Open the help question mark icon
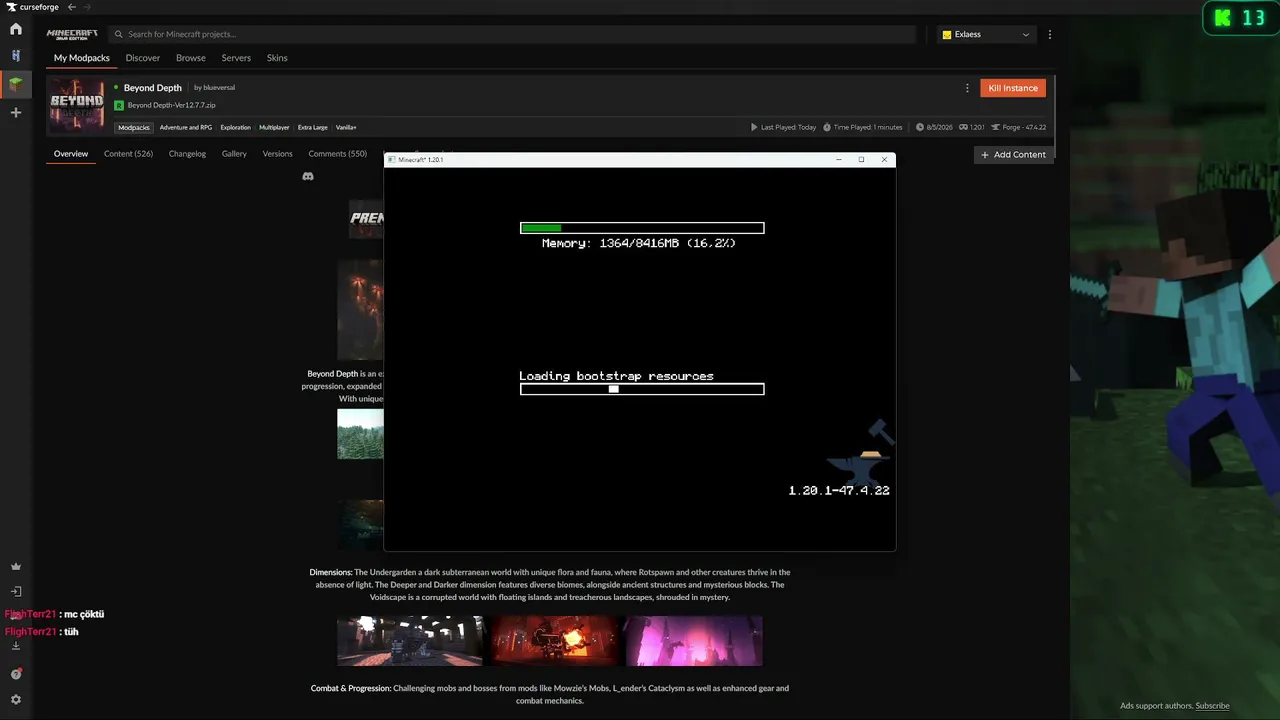This screenshot has width=1280, height=720. pos(16,674)
